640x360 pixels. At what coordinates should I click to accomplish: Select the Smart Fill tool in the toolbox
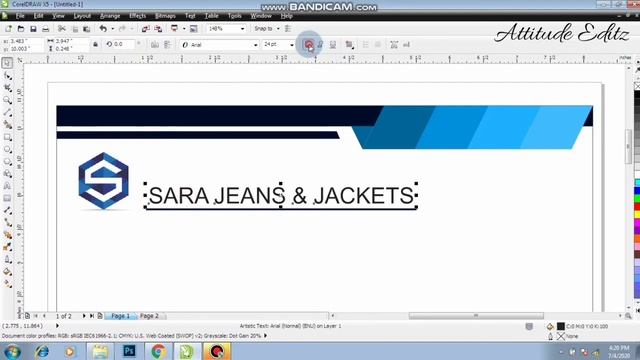(x=7, y=125)
